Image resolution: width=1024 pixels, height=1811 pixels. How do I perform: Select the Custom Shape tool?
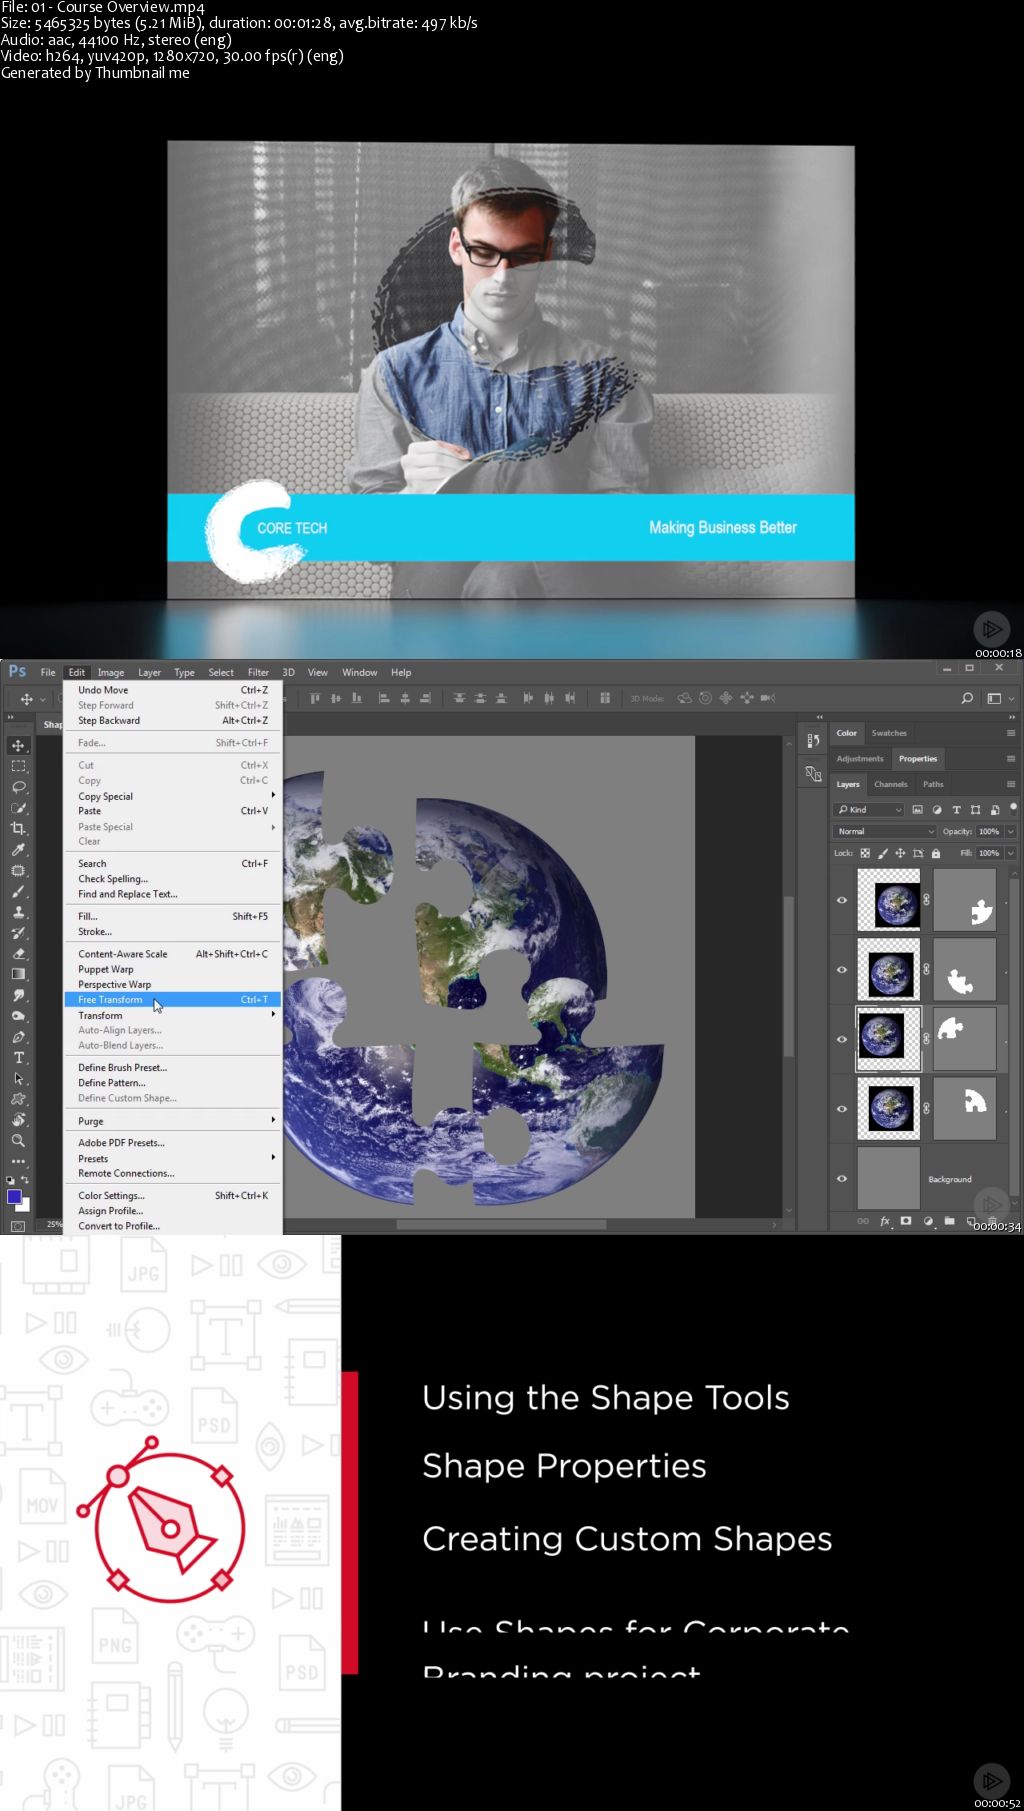pyautogui.click(x=18, y=1099)
